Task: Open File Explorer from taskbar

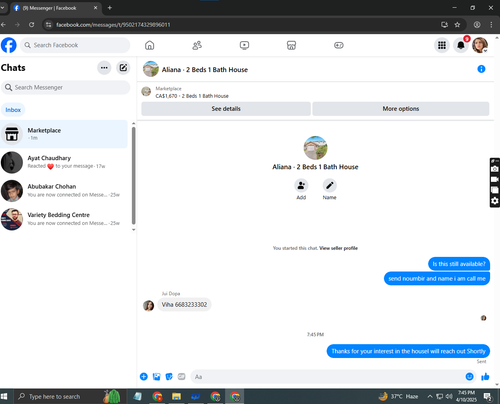Action: coord(176,396)
